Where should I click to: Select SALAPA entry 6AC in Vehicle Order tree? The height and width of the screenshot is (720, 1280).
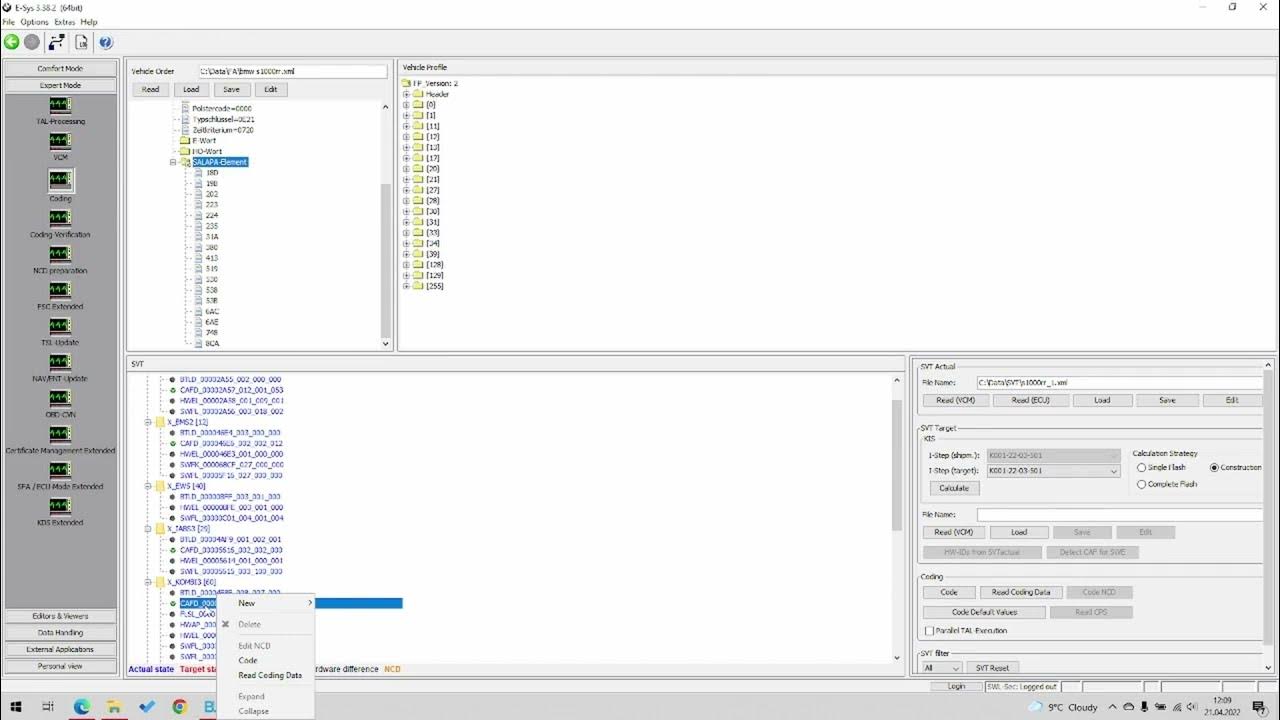coord(212,311)
